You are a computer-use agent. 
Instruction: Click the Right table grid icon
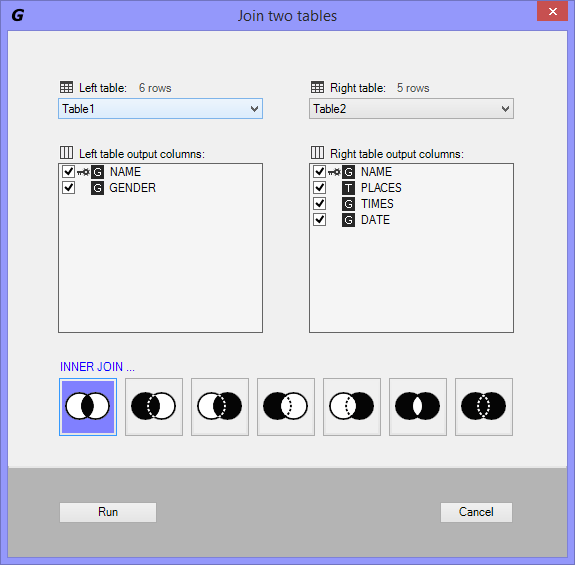[x=317, y=87]
